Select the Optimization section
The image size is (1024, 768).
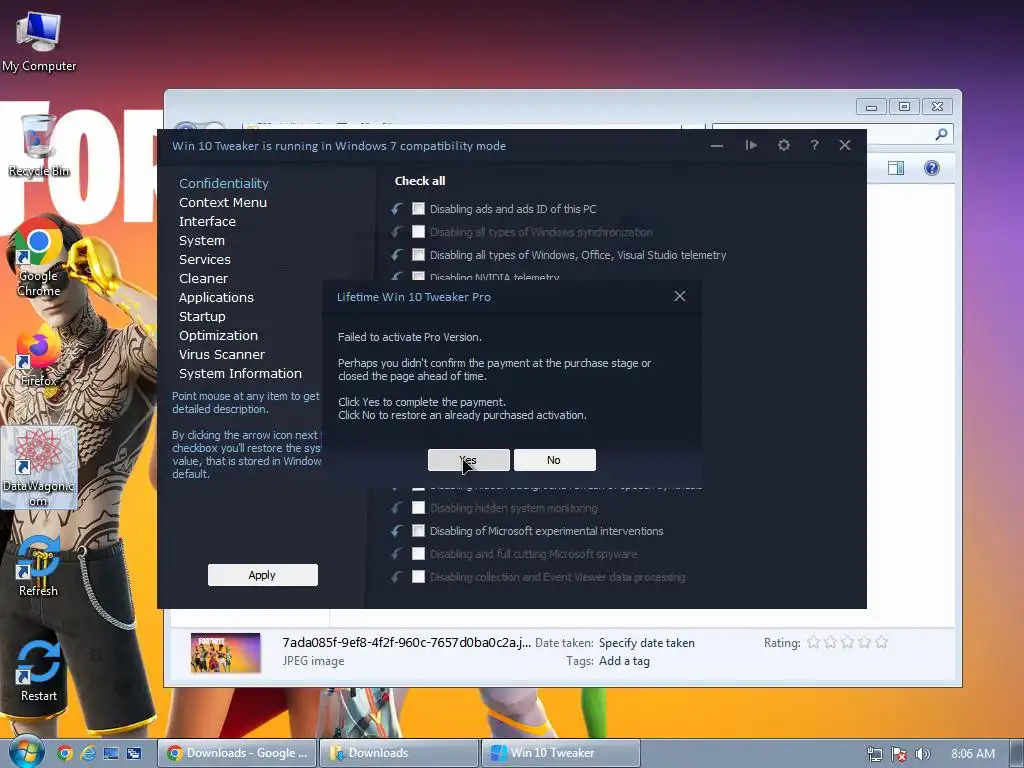coord(218,335)
